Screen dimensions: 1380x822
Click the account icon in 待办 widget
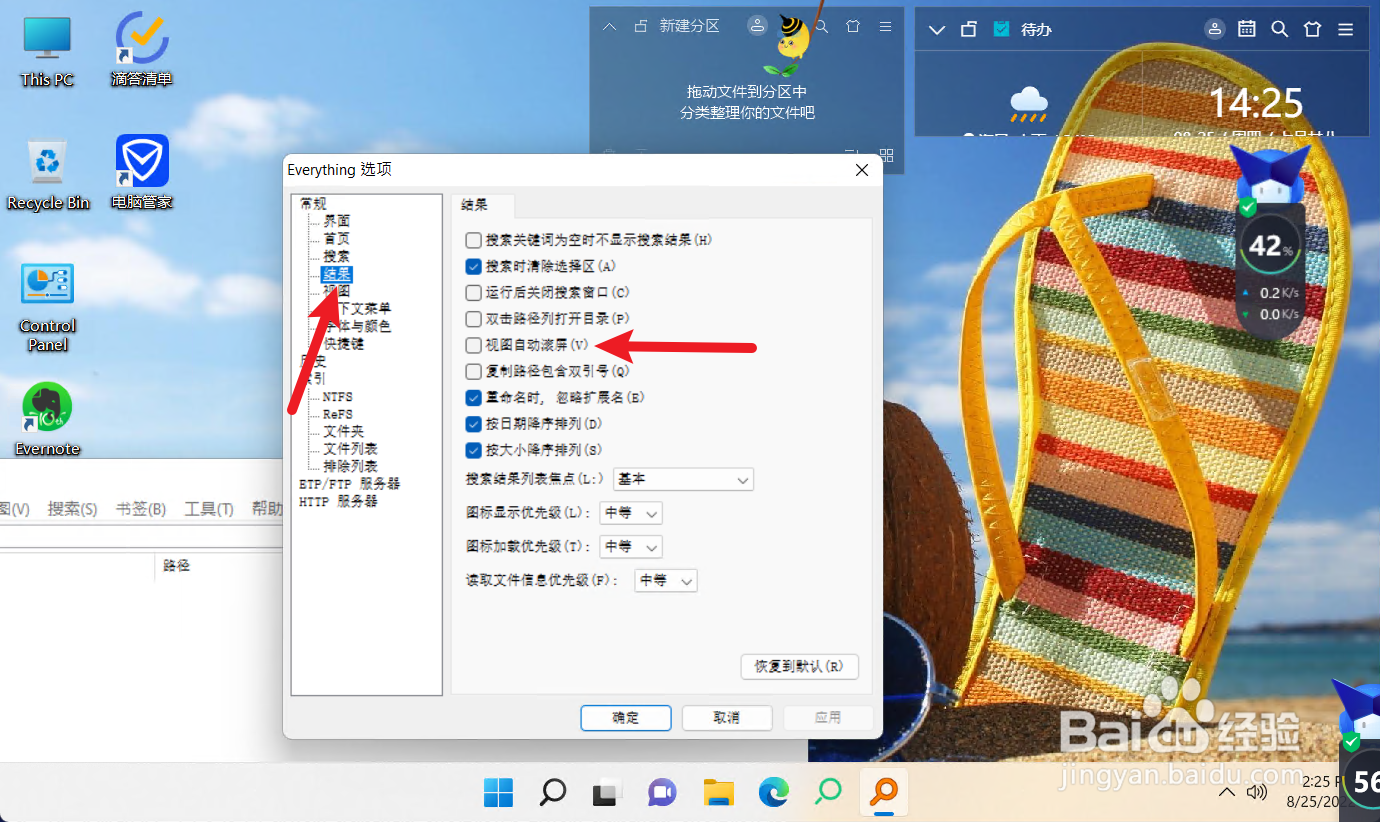[x=1215, y=29]
